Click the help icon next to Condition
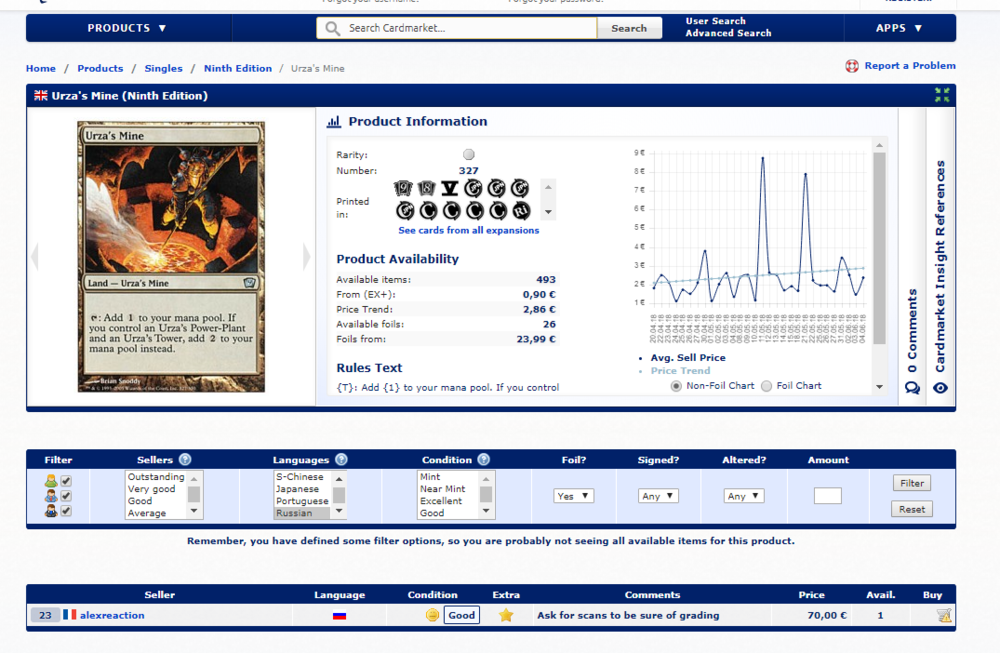This screenshot has width=1000, height=653. [x=484, y=460]
